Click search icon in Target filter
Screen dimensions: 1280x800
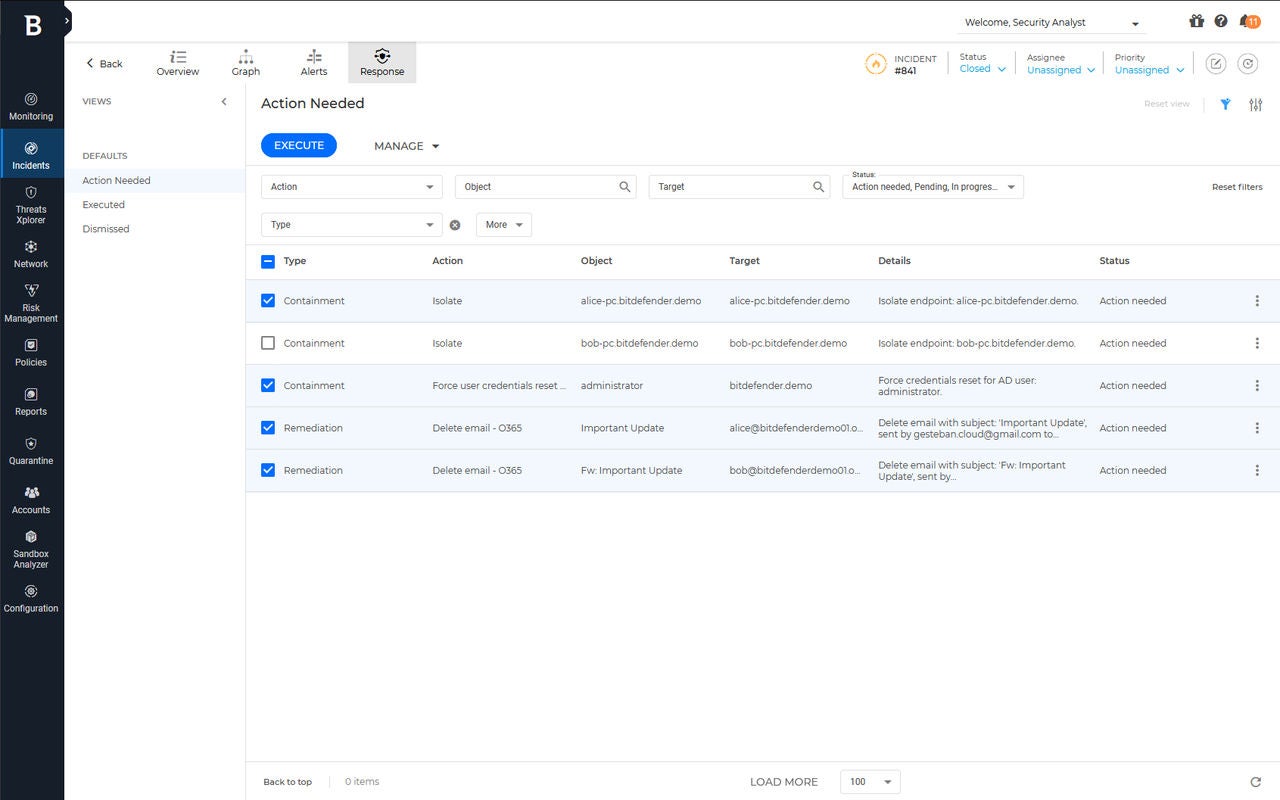[x=819, y=187]
